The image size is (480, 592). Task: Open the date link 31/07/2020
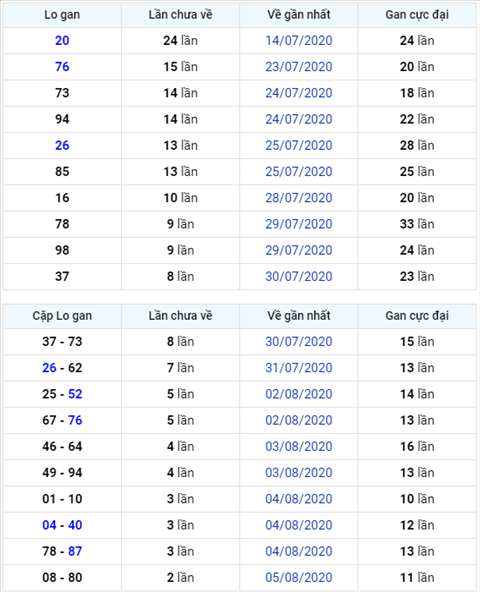click(298, 368)
